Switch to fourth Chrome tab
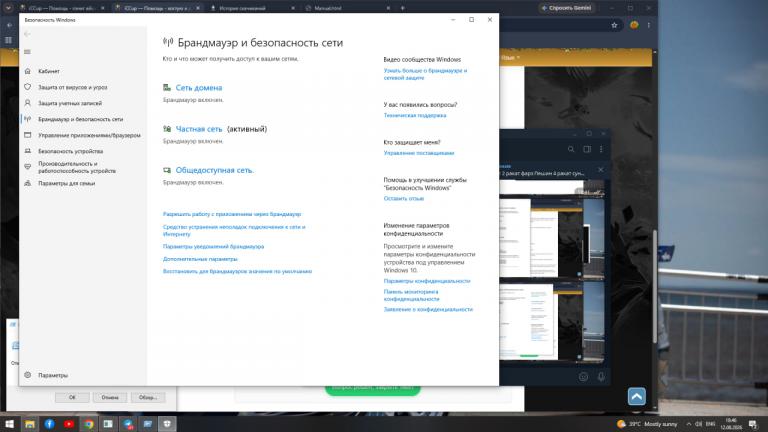Screen dimensions: 768x432 347,8
